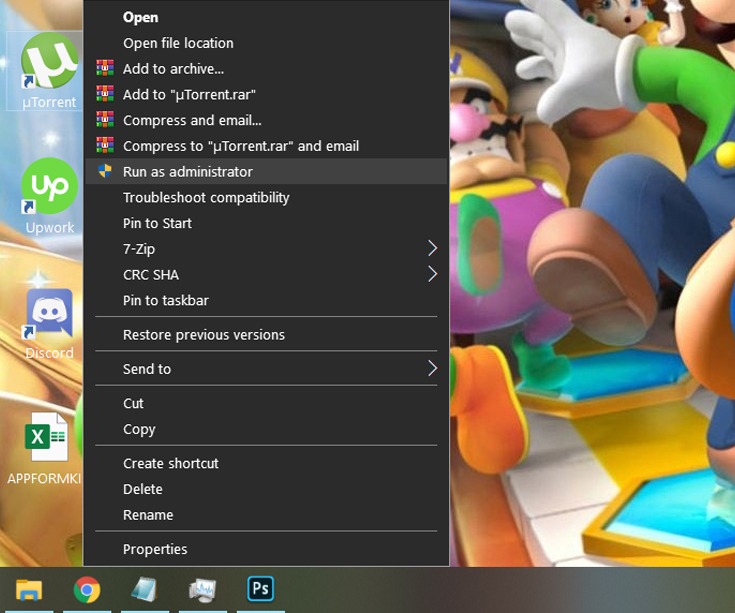This screenshot has height=613, width=735.
Task: Choose Create shortcut
Action: (266, 463)
